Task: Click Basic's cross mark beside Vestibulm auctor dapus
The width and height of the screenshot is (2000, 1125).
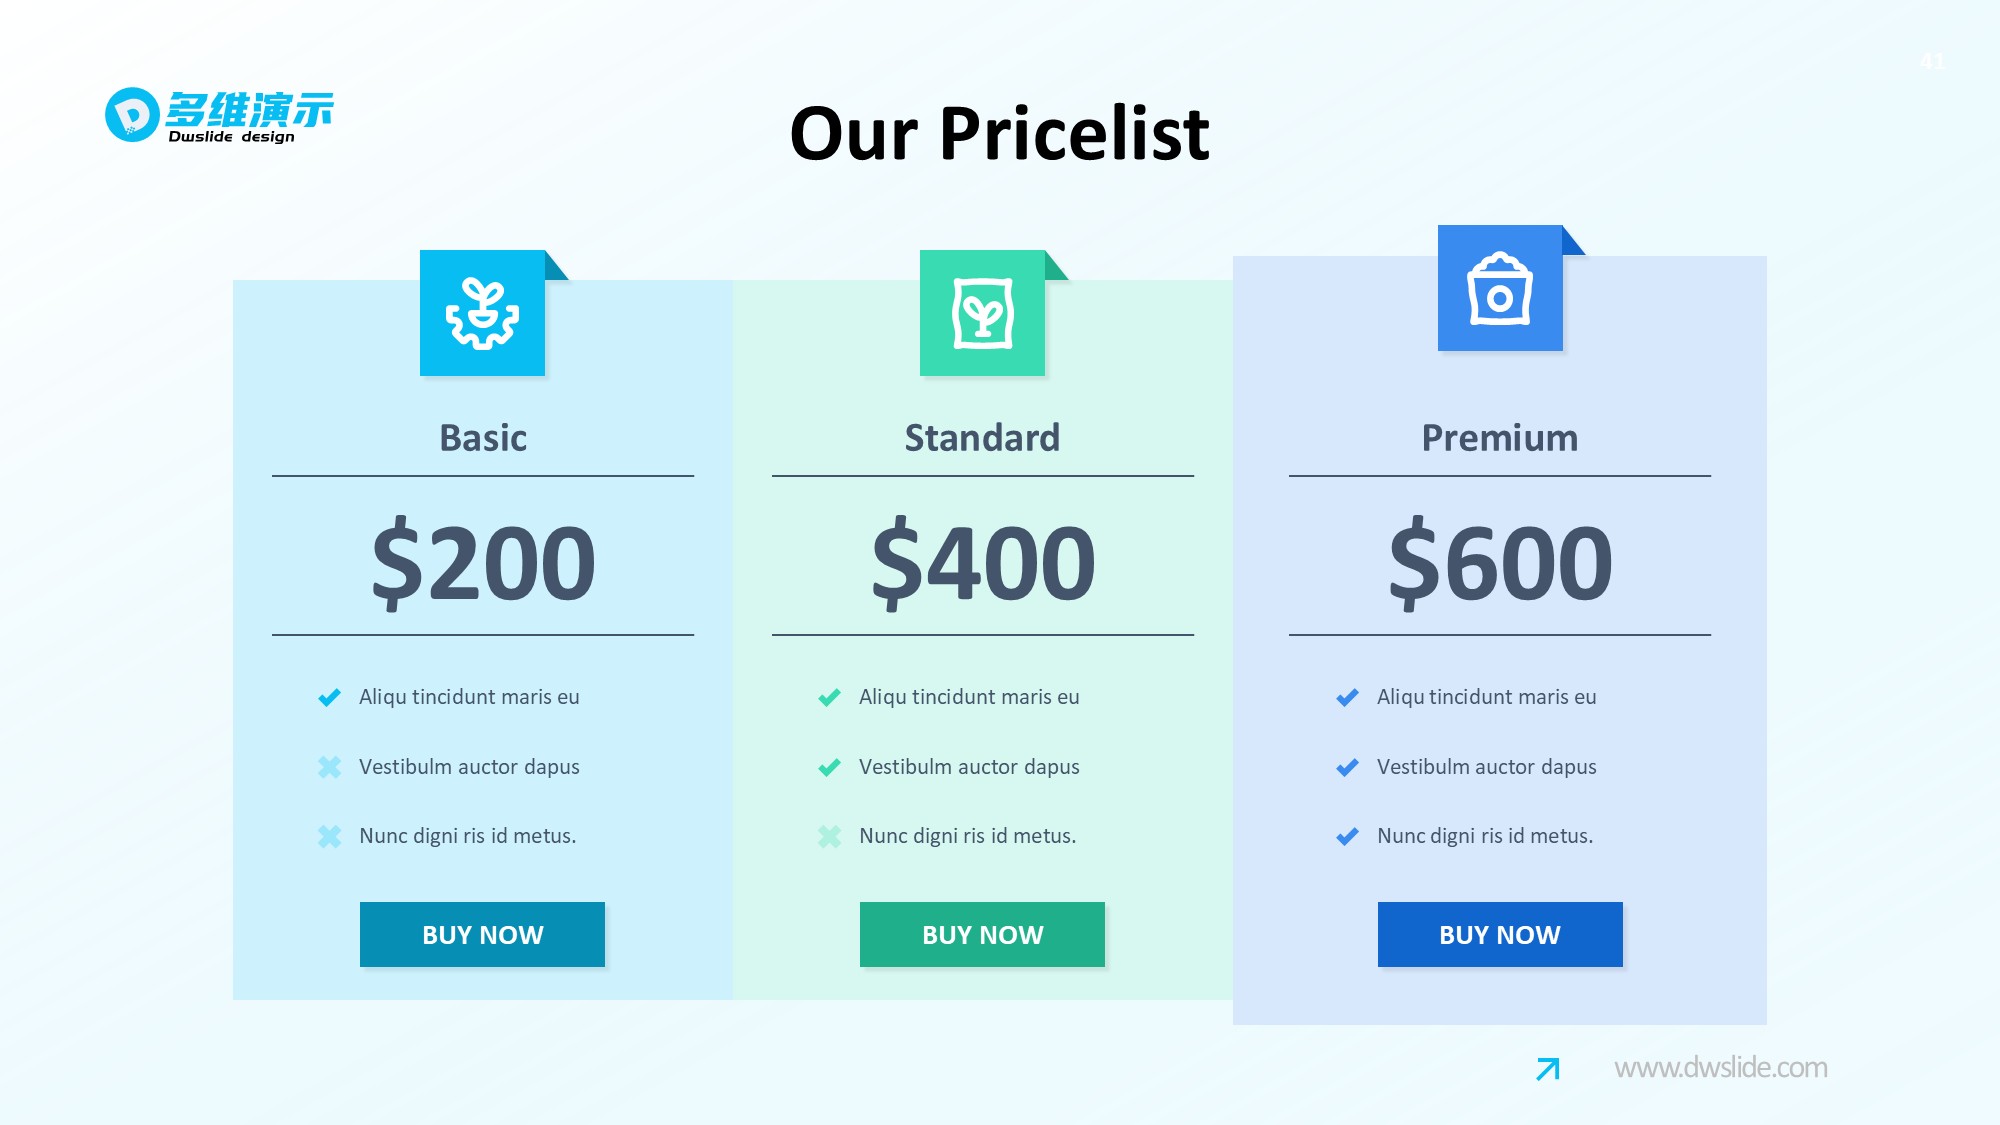Action: [x=329, y=767]
